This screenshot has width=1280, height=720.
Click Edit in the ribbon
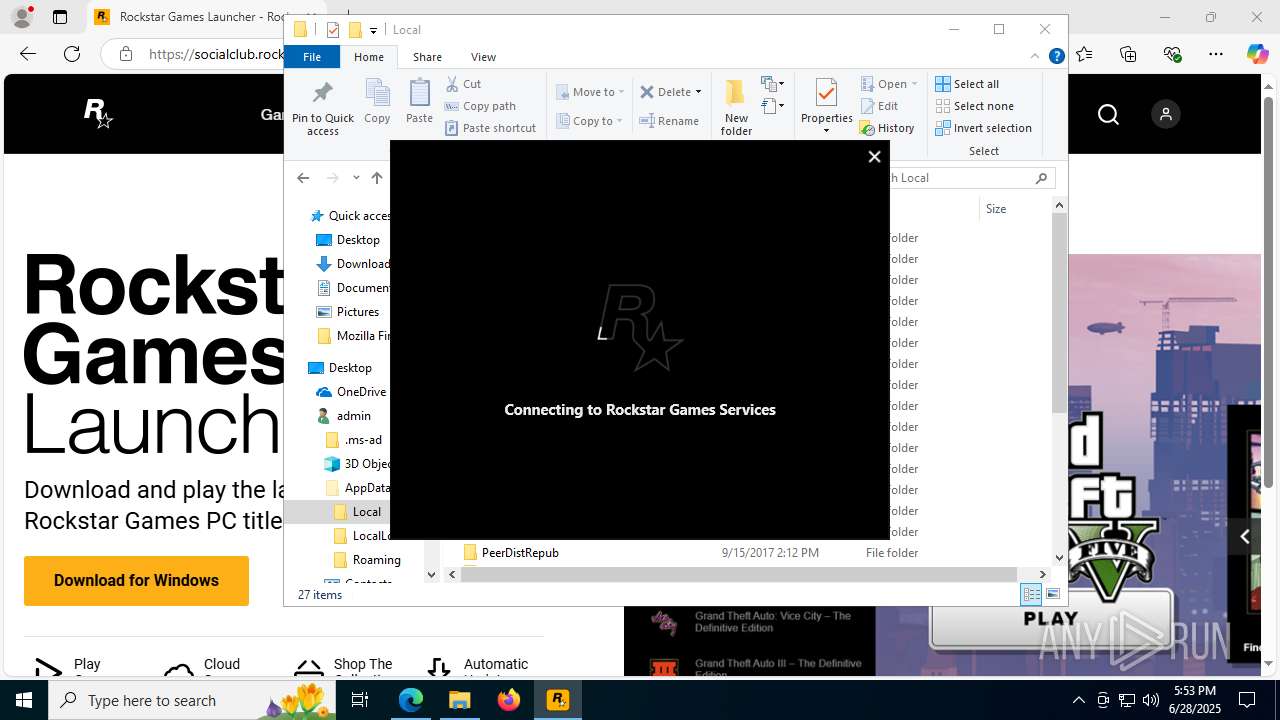[x=879, y=106]
